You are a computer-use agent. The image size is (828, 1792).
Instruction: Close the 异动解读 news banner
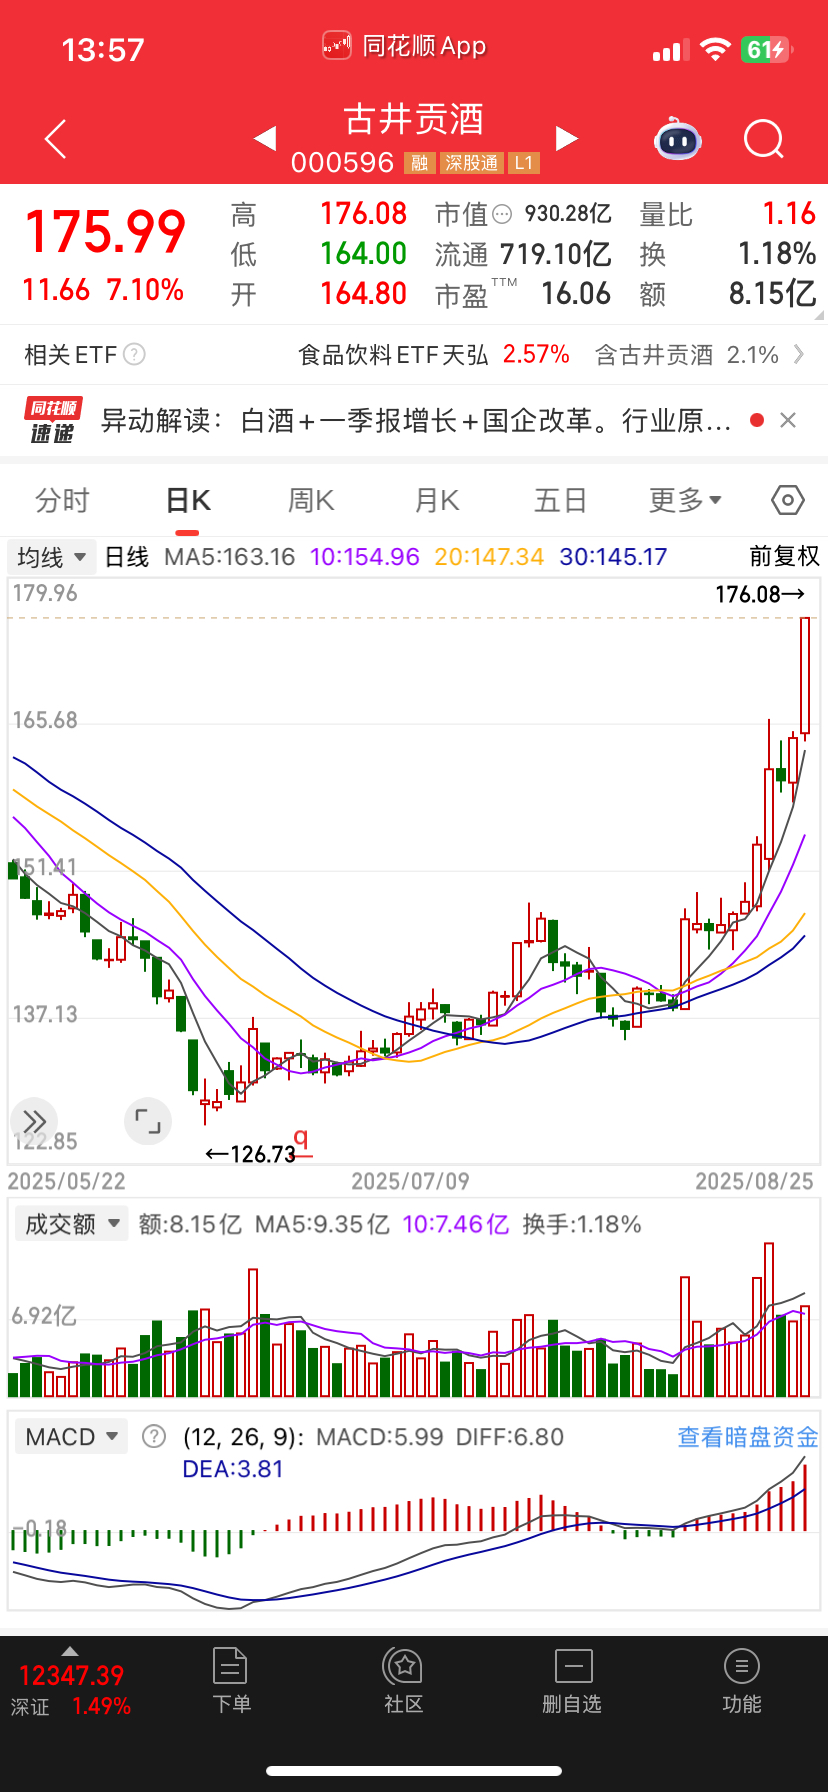(x=788, y=420)
